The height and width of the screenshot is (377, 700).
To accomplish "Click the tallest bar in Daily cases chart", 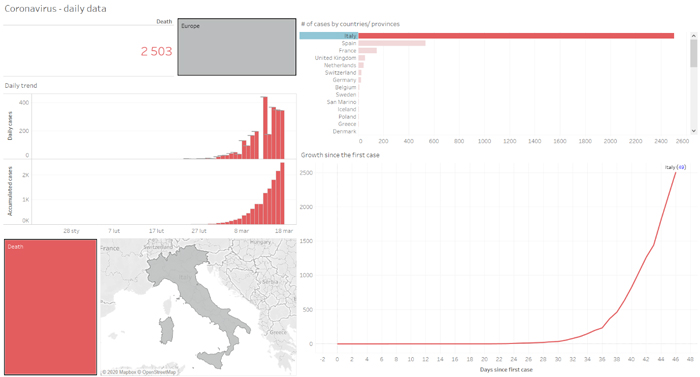I will (x=265, y=128).
